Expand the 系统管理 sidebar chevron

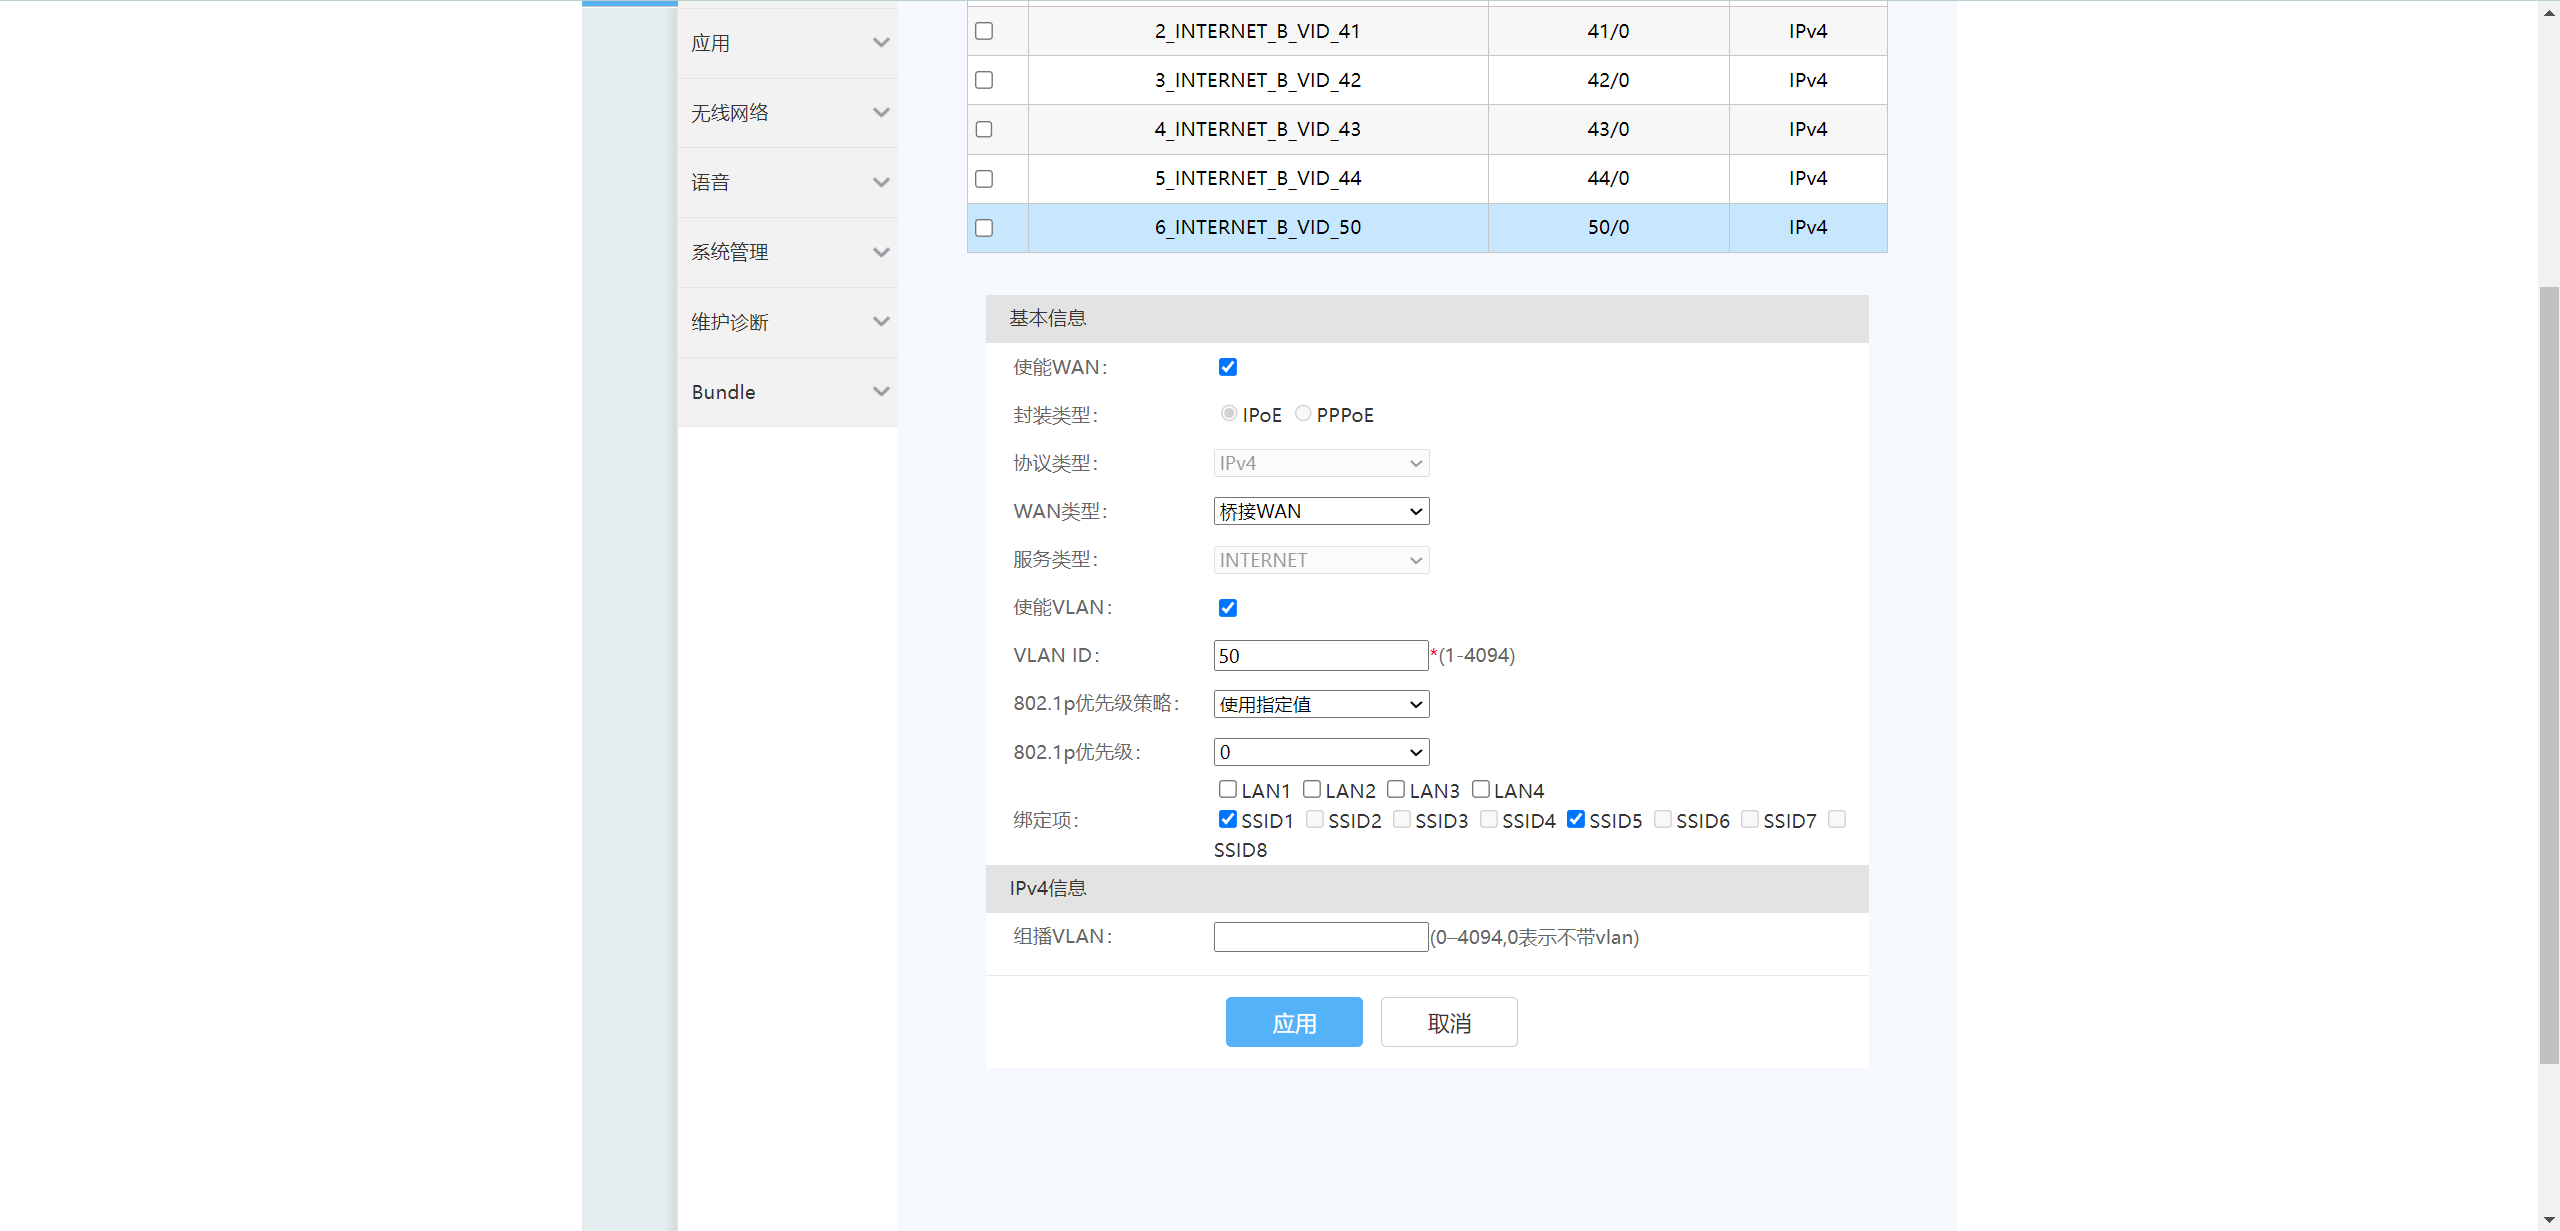tap(880, 253)
